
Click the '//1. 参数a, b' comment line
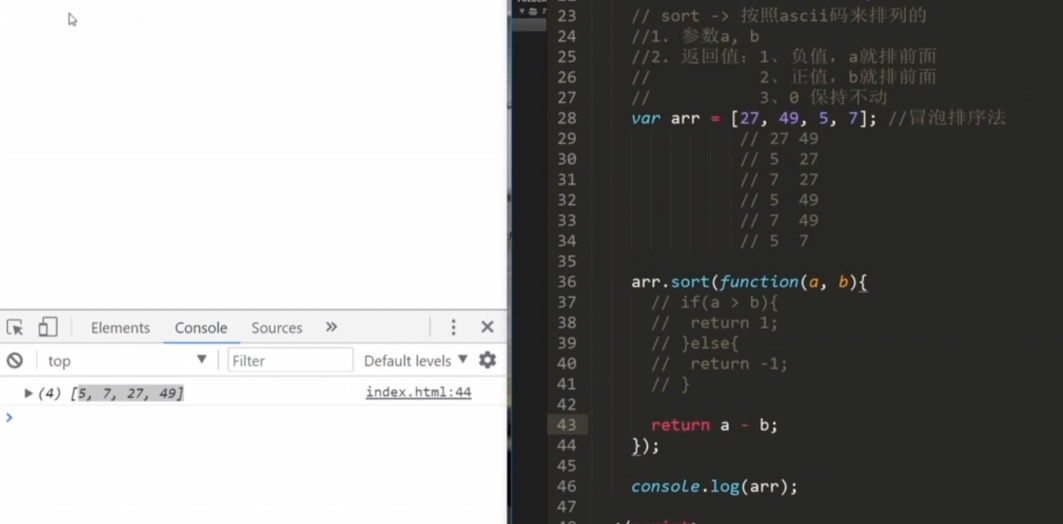coord(695,37)
